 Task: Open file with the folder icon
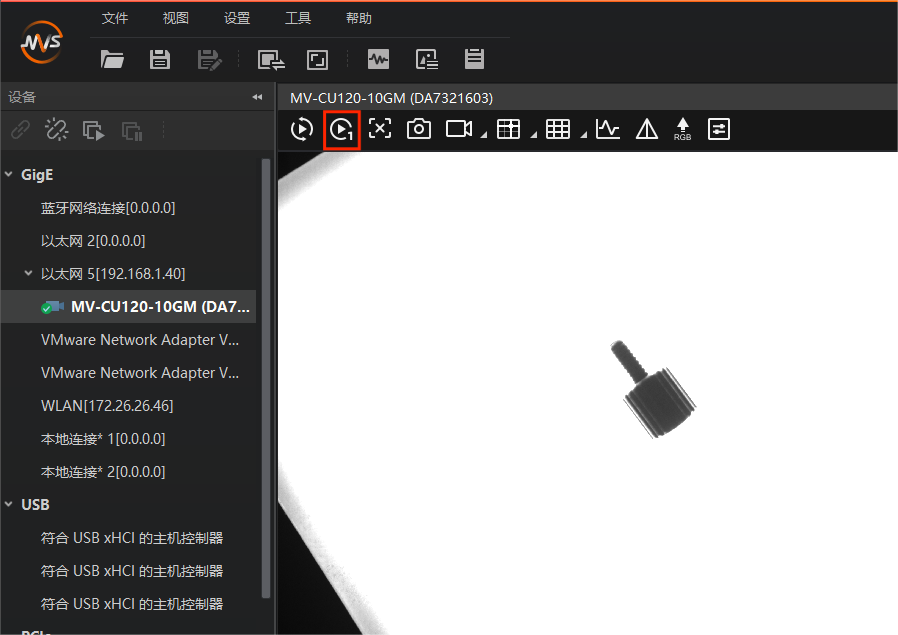click(112, 59)
